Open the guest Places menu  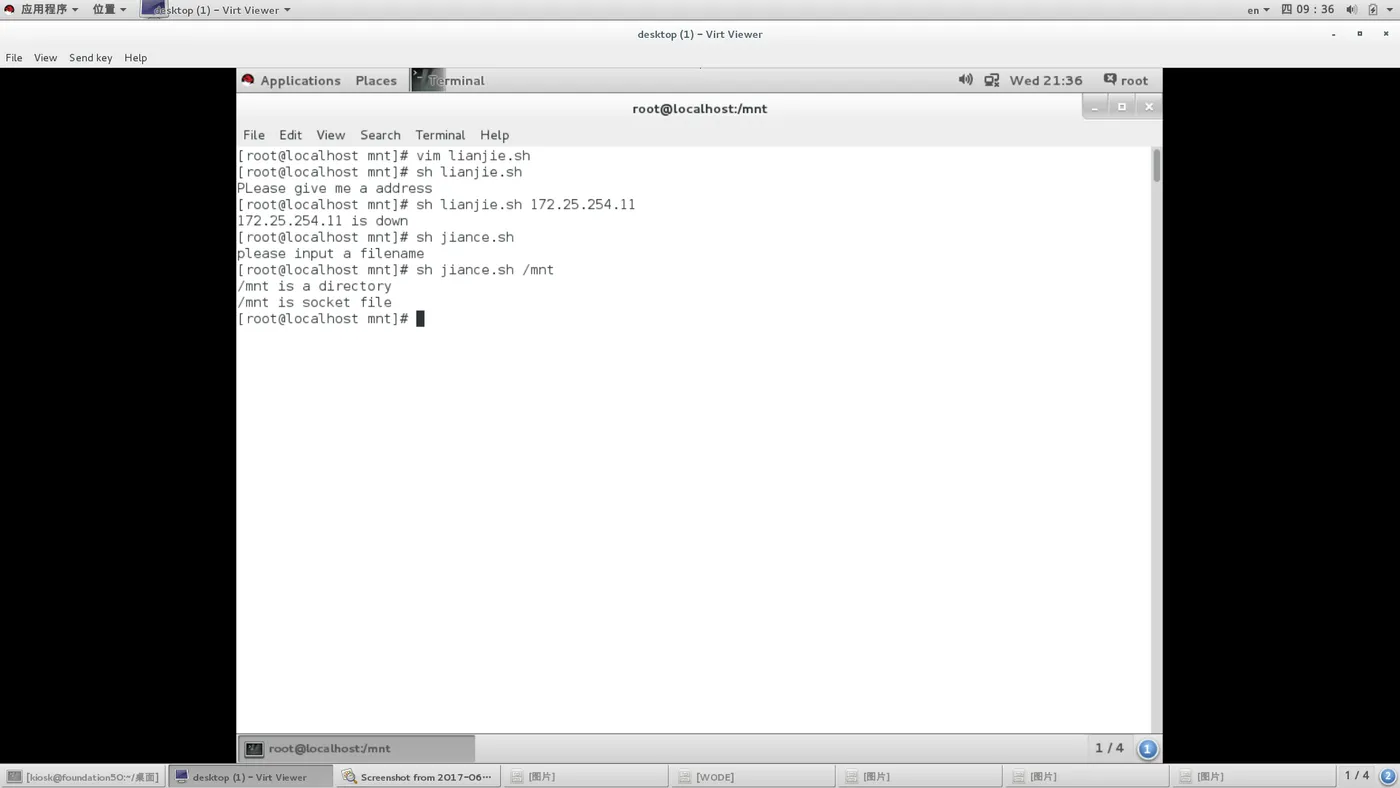point(376,80)
